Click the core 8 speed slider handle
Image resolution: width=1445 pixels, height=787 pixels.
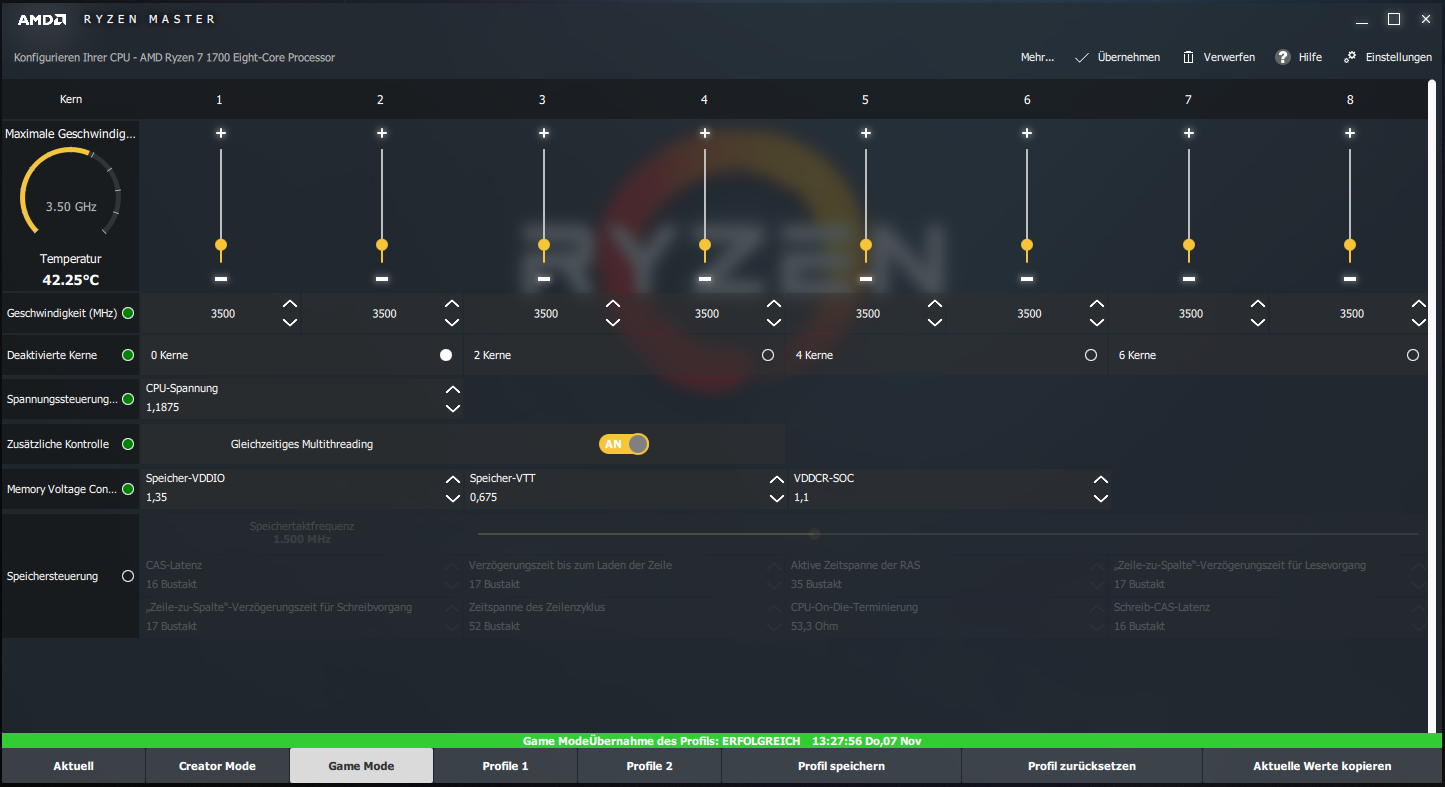coord(1350,246)
